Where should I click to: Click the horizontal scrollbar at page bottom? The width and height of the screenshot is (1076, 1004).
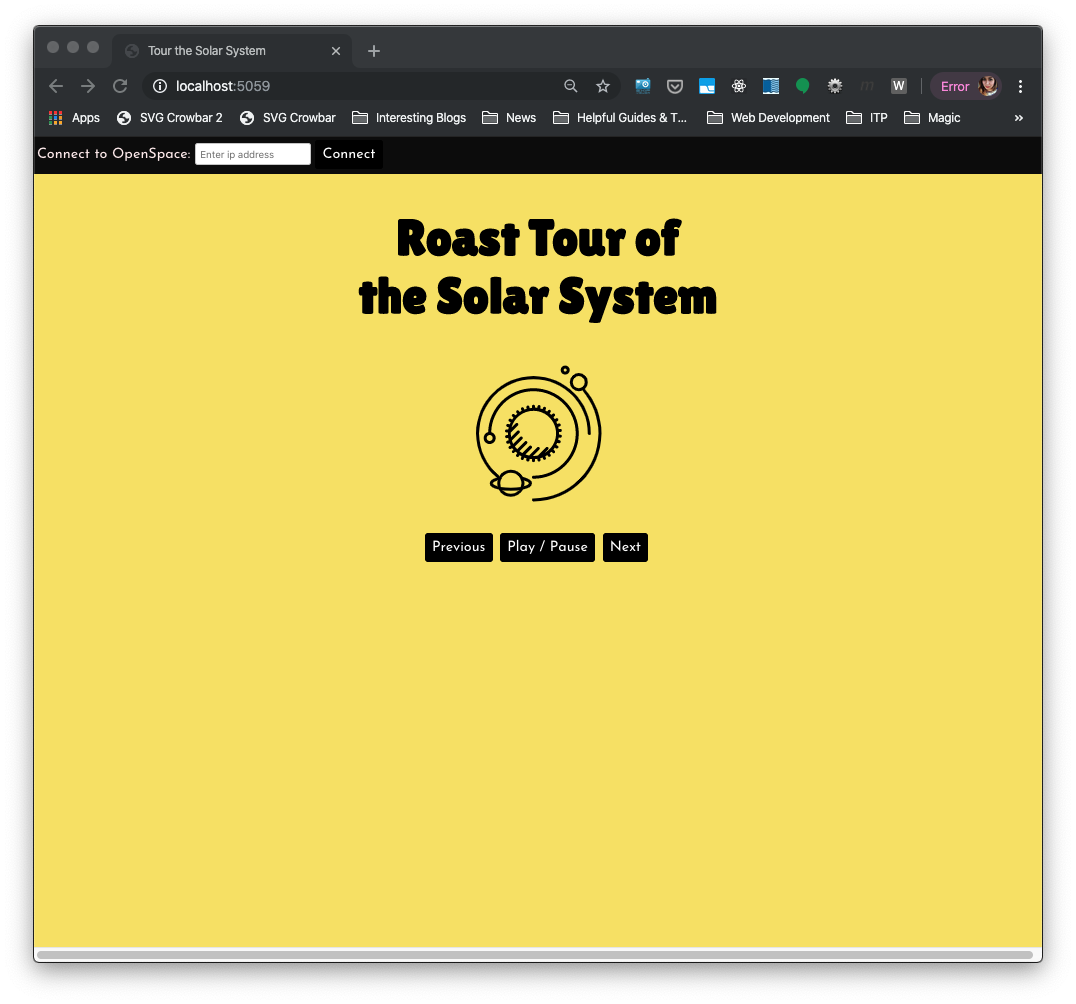pos(535,955)
